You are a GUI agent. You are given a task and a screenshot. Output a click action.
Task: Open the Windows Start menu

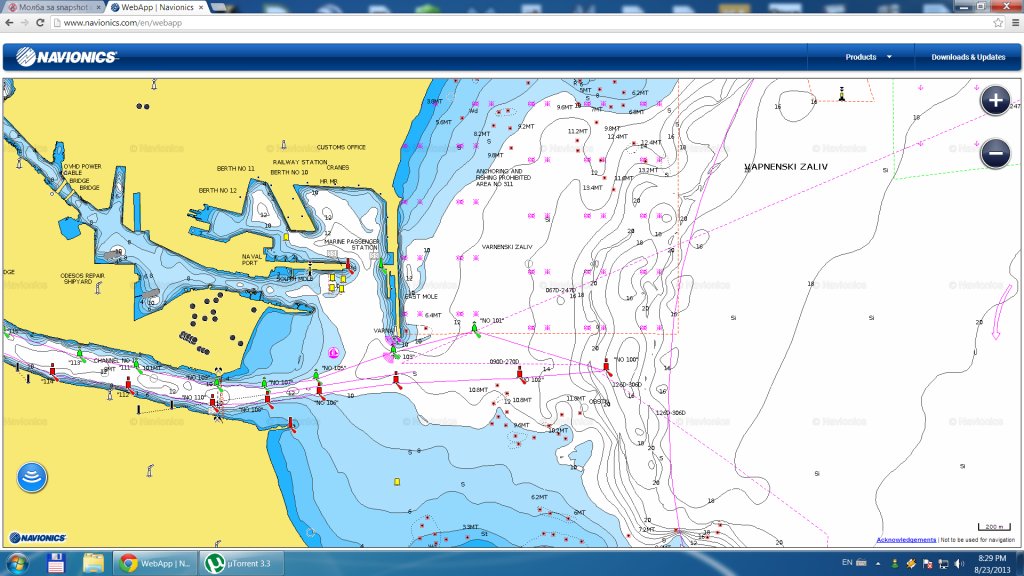click(16, 563)
